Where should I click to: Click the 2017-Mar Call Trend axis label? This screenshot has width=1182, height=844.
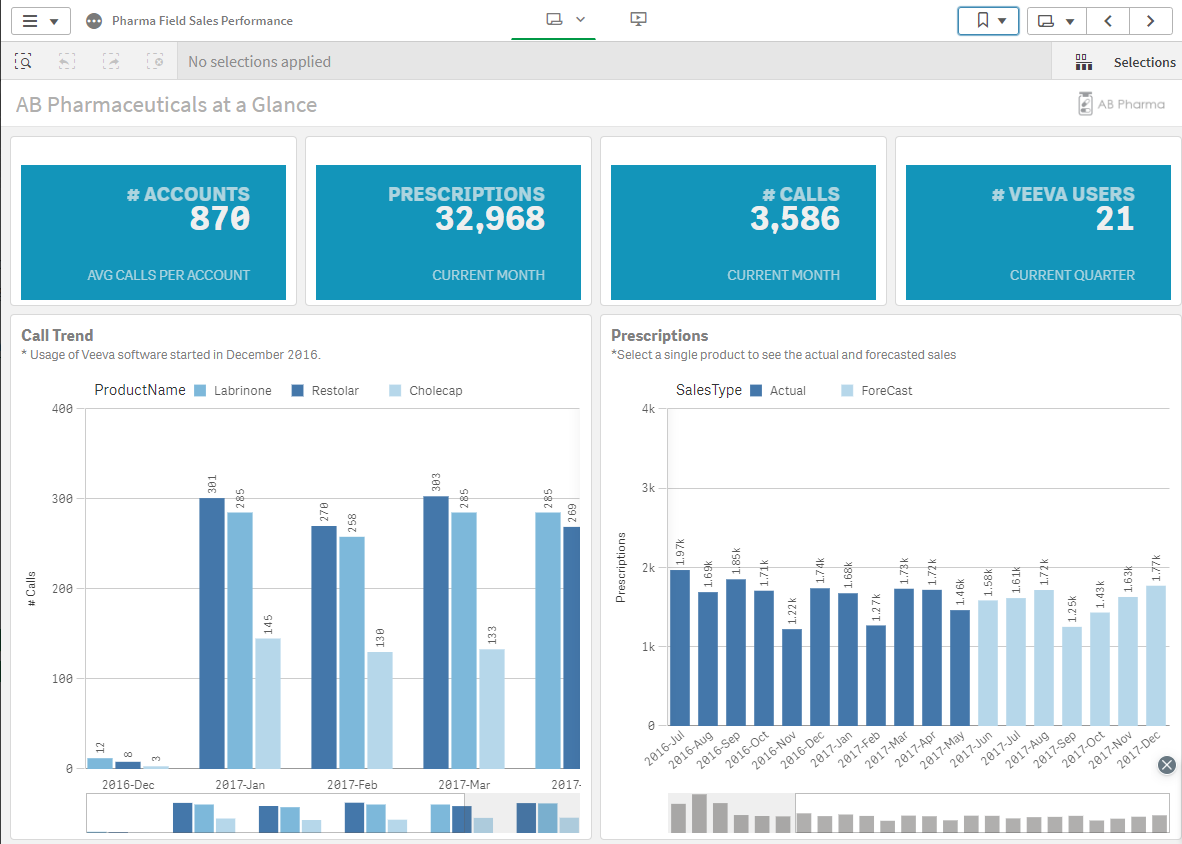click(x=464, y=784)
